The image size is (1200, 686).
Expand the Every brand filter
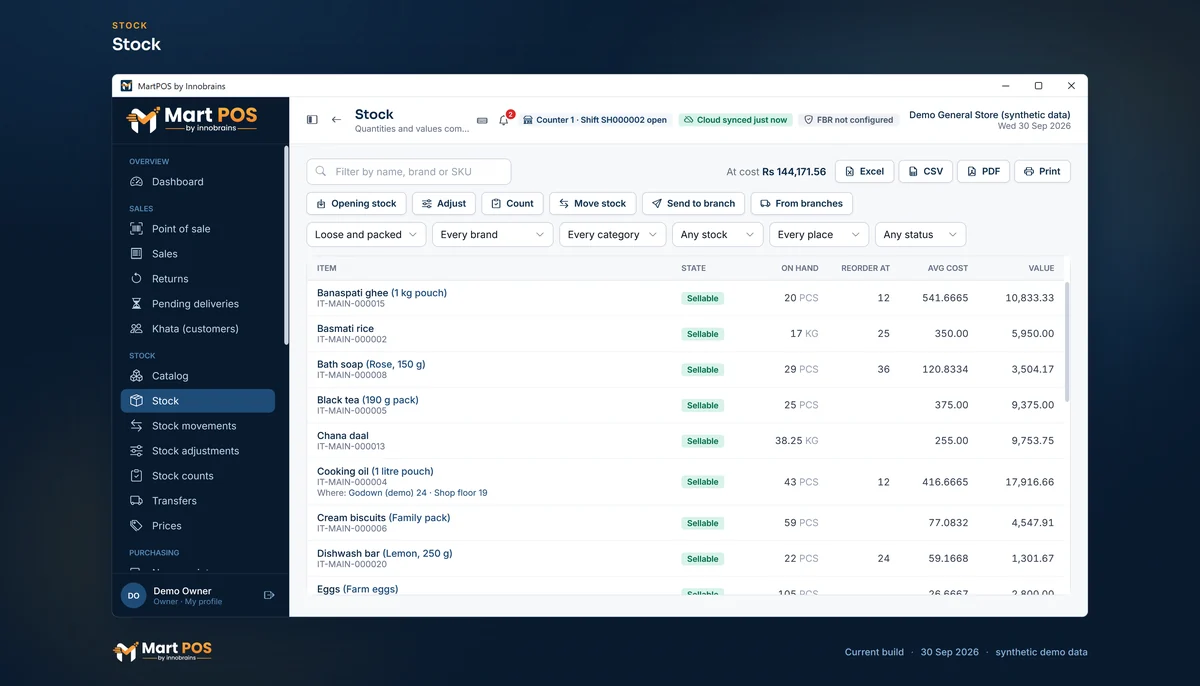(x=493, y=235)
